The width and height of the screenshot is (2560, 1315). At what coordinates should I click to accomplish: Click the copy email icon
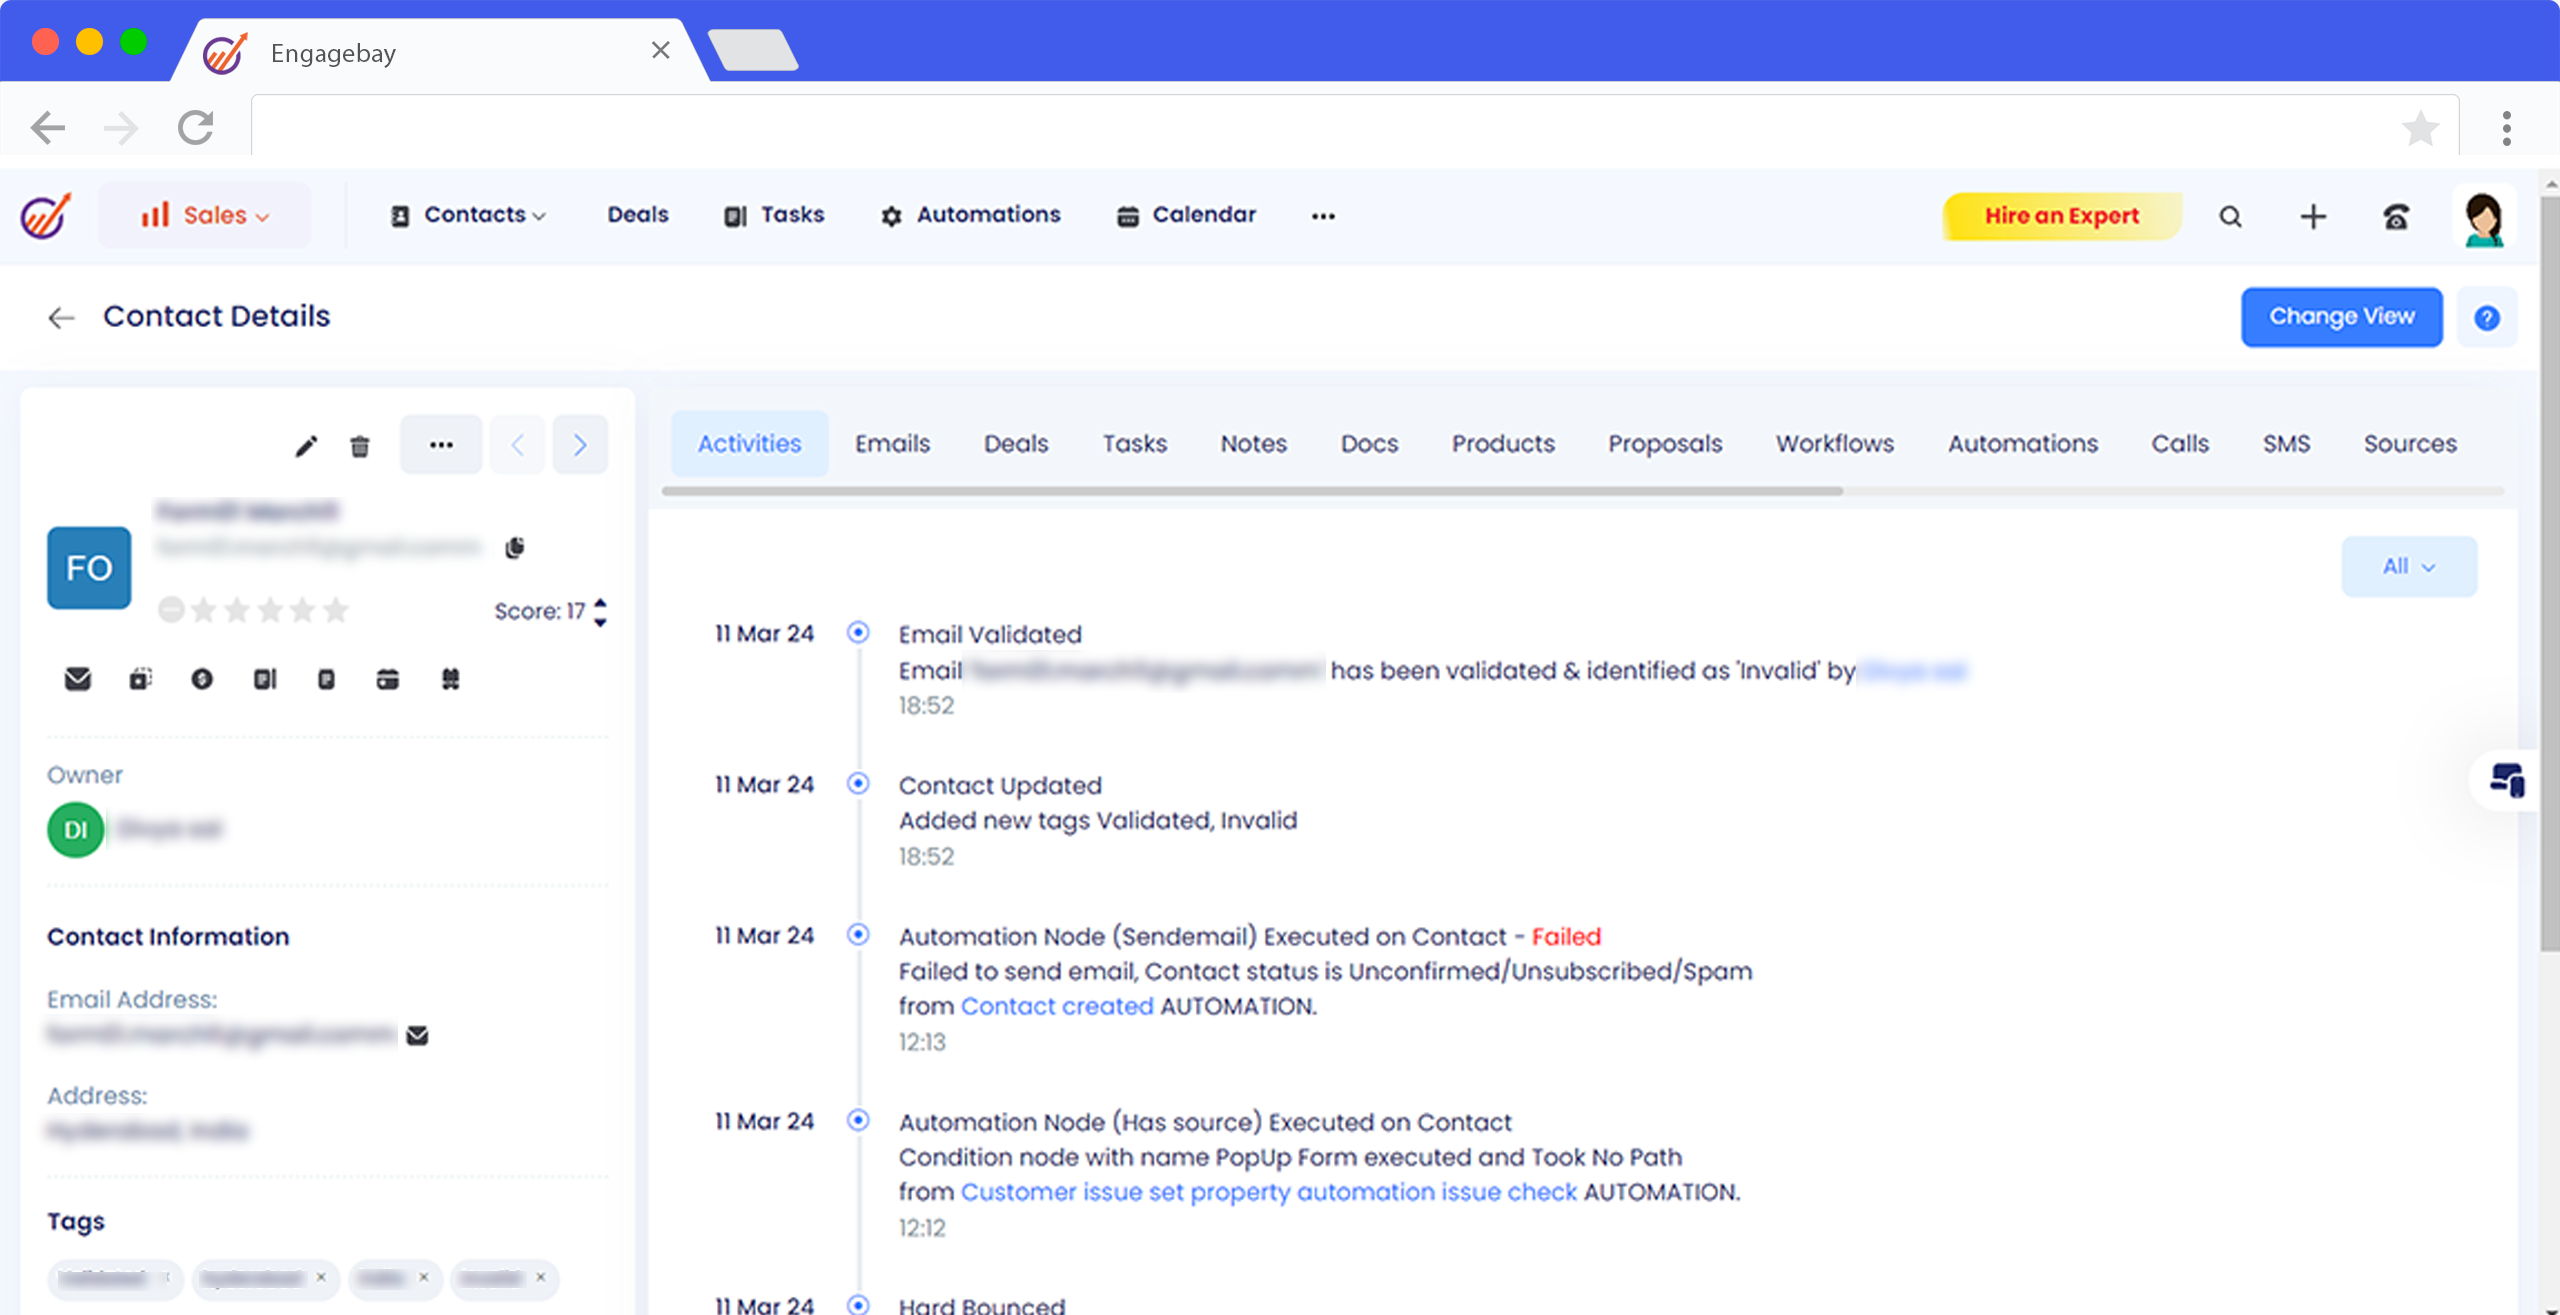pyautogui.click(x=515, y=547)
